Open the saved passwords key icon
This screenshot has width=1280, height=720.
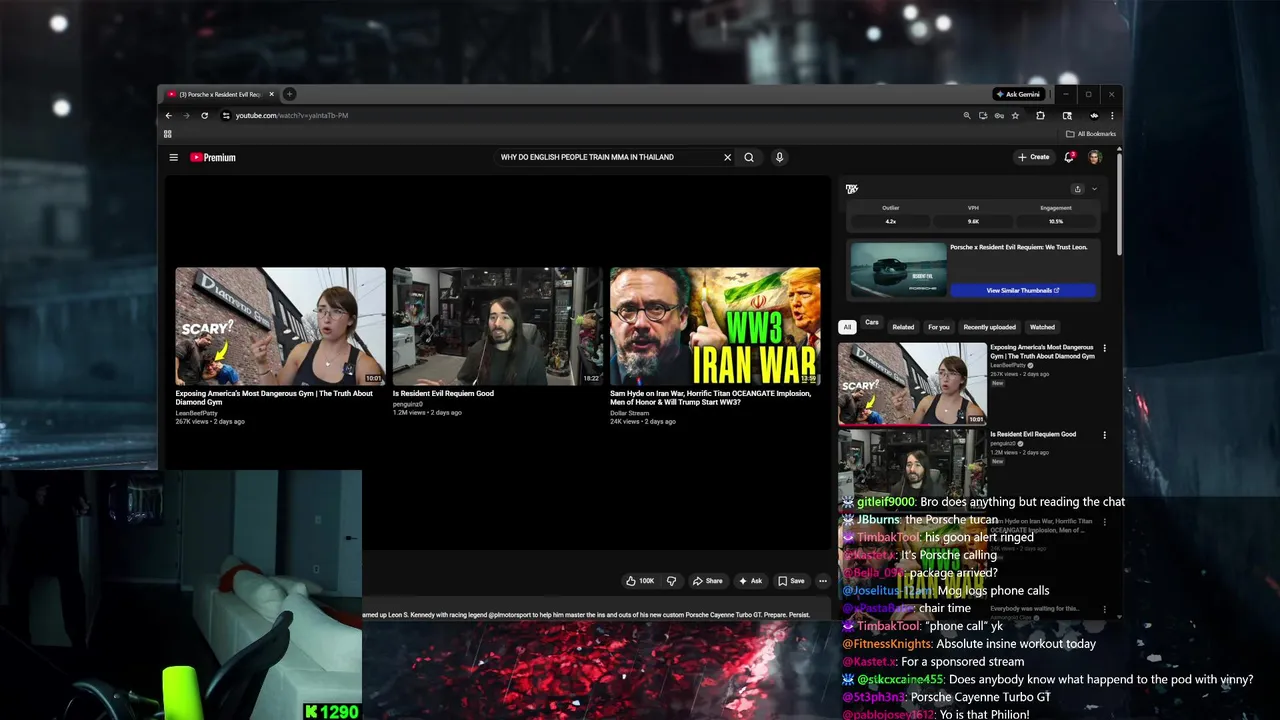pos(999,115)
